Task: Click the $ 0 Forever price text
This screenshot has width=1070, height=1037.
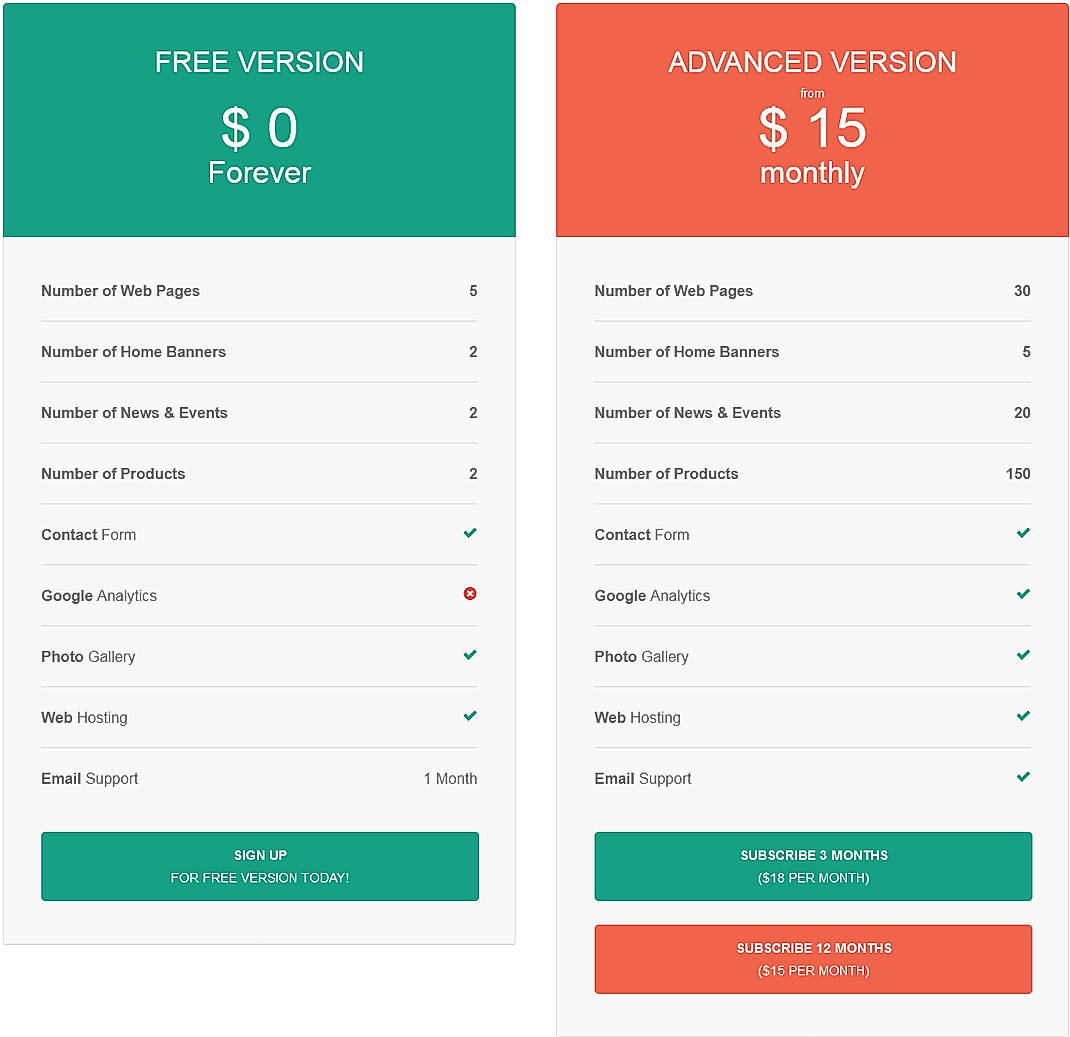Action: (x=259, y=145)
